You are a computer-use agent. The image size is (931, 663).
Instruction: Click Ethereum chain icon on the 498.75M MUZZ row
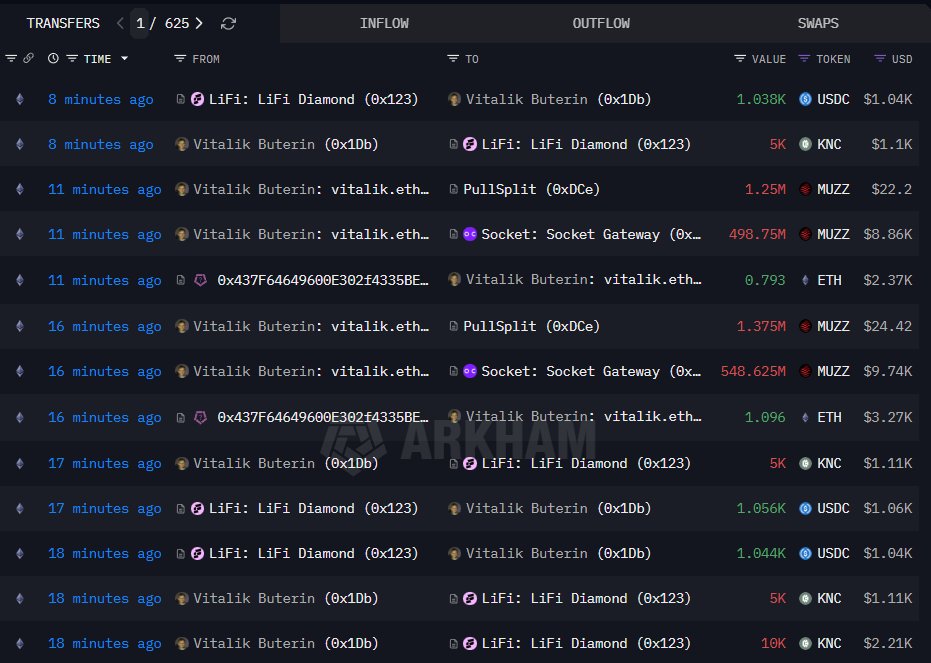click(x=20, y=234)
